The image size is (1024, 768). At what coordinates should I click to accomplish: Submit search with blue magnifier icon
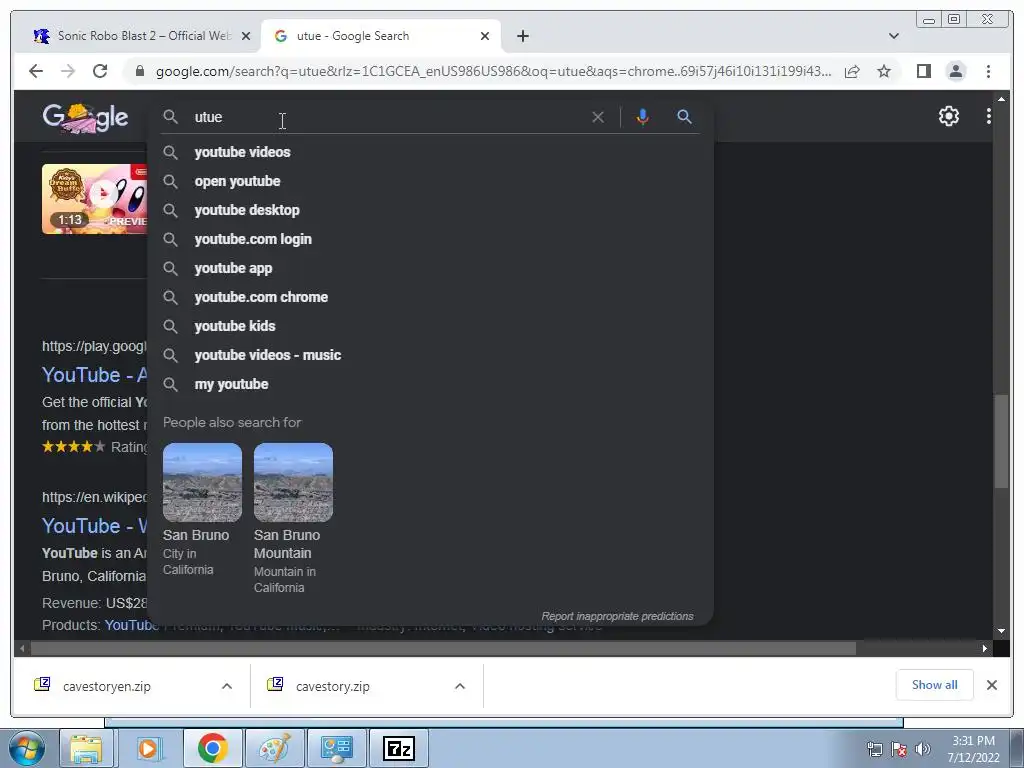(684, 117)
